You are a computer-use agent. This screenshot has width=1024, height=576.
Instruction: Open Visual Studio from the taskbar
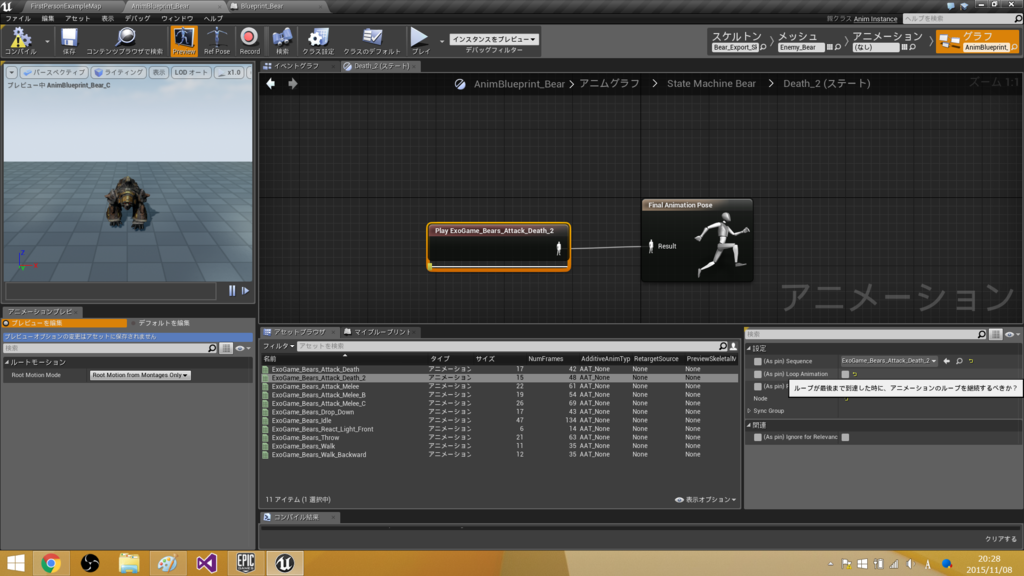[x=206, y=563]
